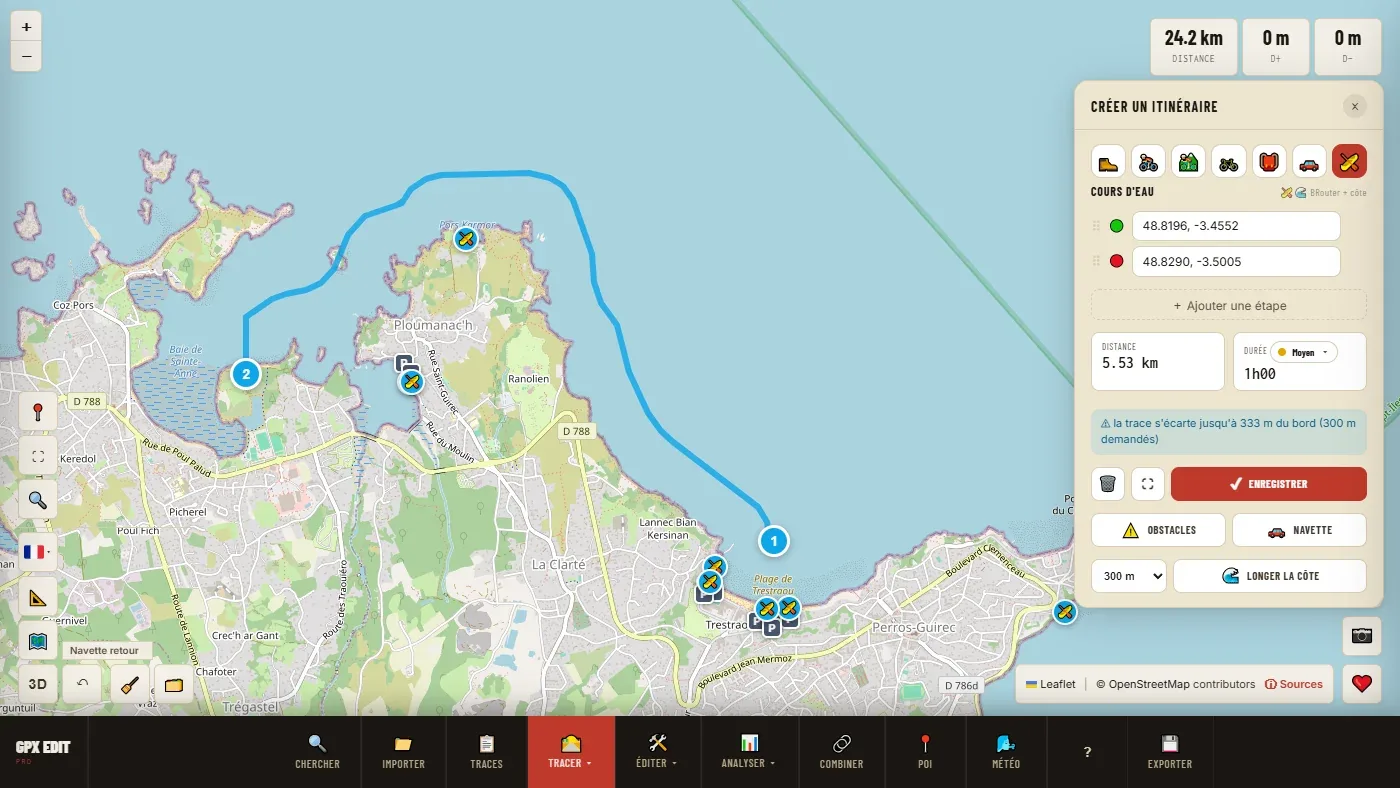This screenshot has width=1400, height=788.
Task: Toggle the kayak waterway profile
Action: [x=1349, y=161]
